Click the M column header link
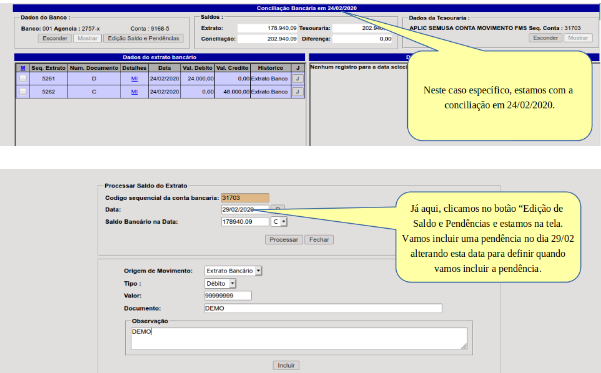Viewport: 601px width, 373px height. point(23,68)
